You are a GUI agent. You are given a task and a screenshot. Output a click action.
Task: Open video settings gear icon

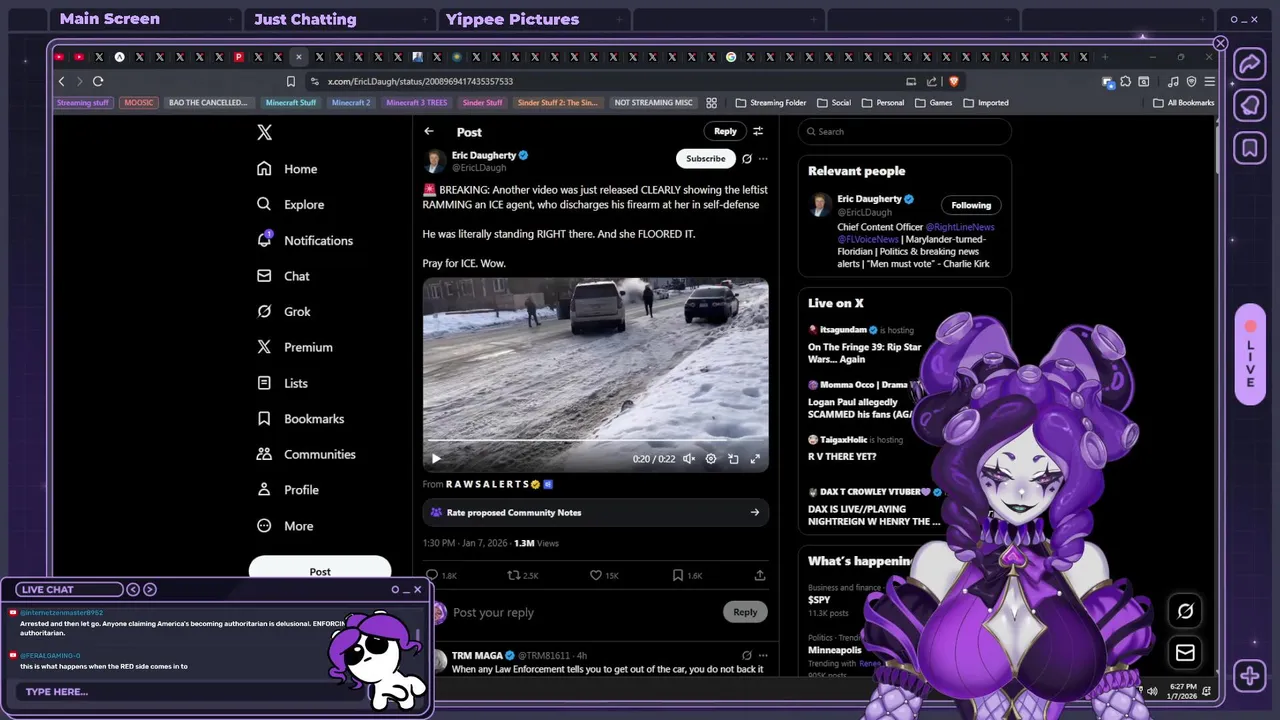711,459
